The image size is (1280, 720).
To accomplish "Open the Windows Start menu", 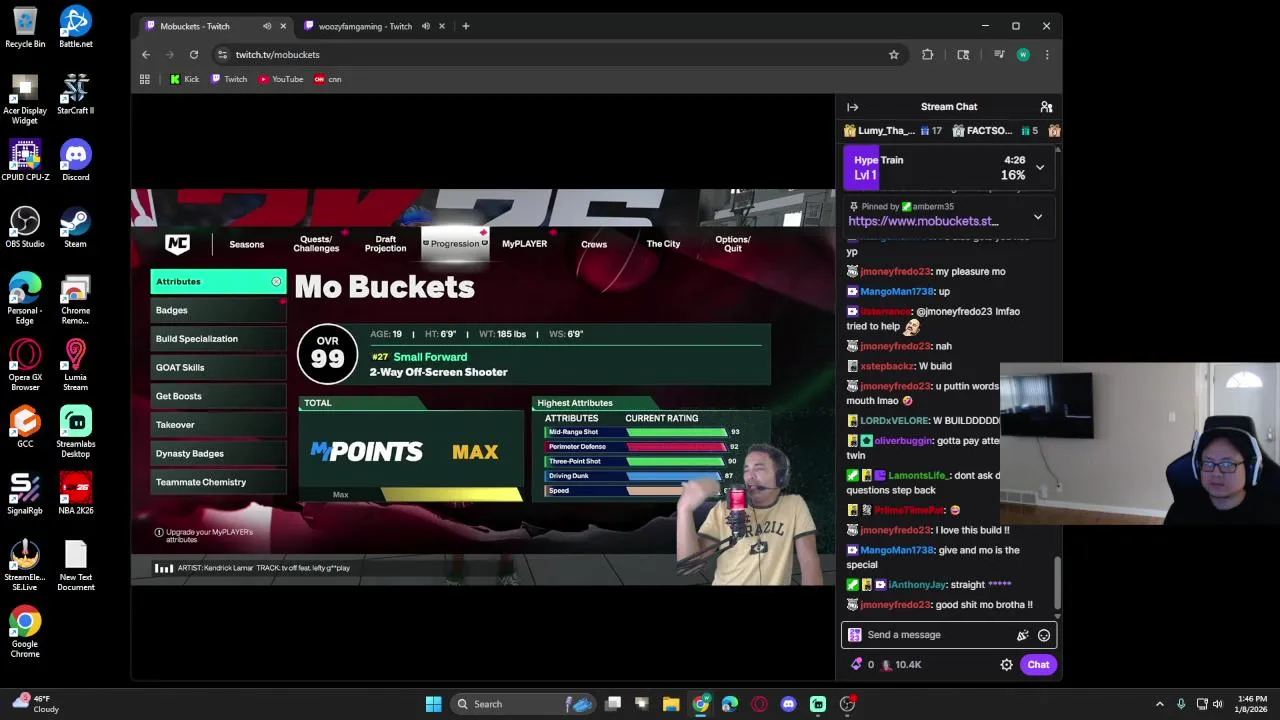I will 433,704.
